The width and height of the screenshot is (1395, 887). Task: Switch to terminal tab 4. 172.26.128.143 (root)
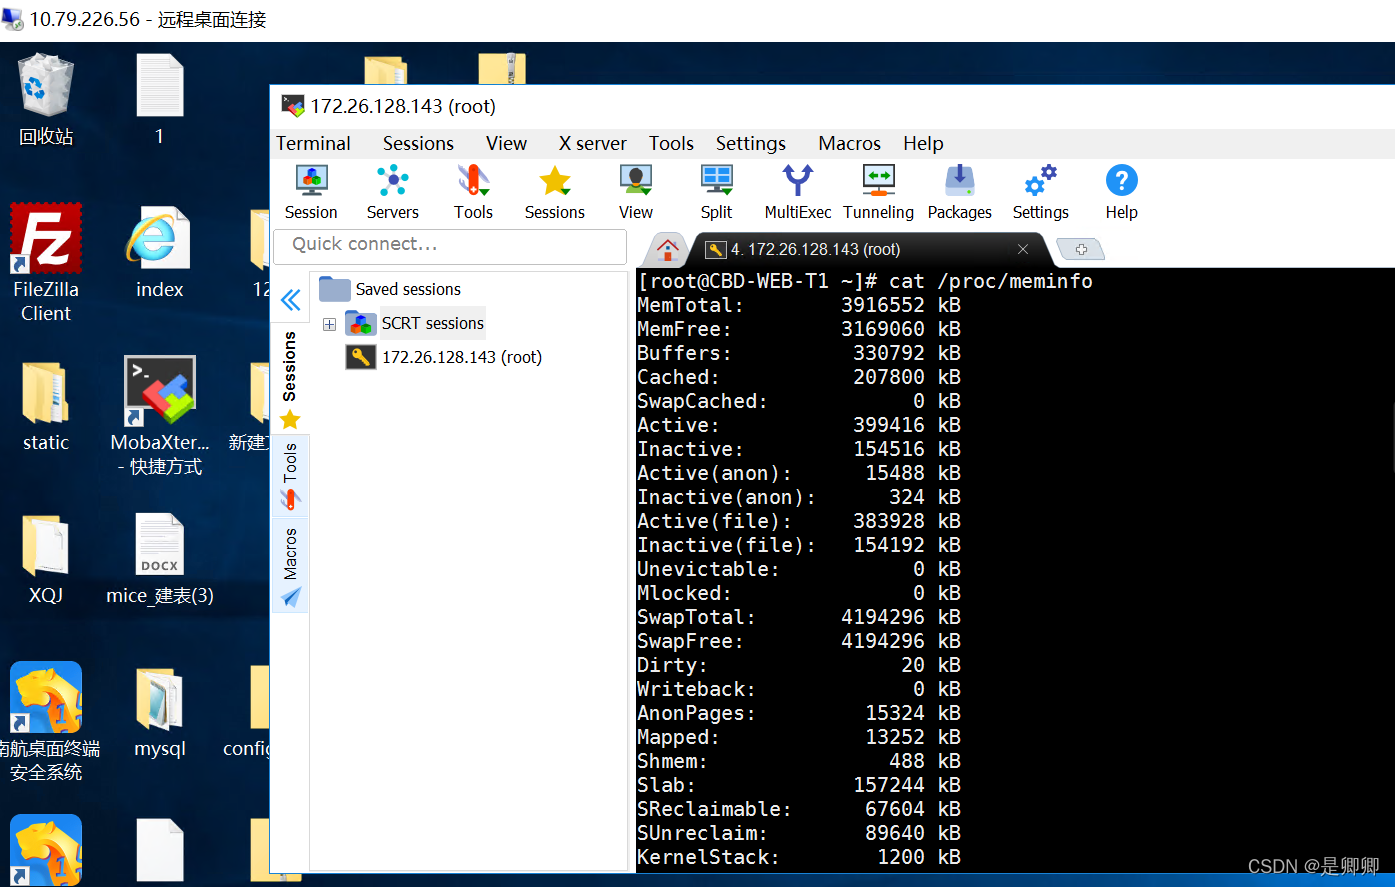point(815,249)
